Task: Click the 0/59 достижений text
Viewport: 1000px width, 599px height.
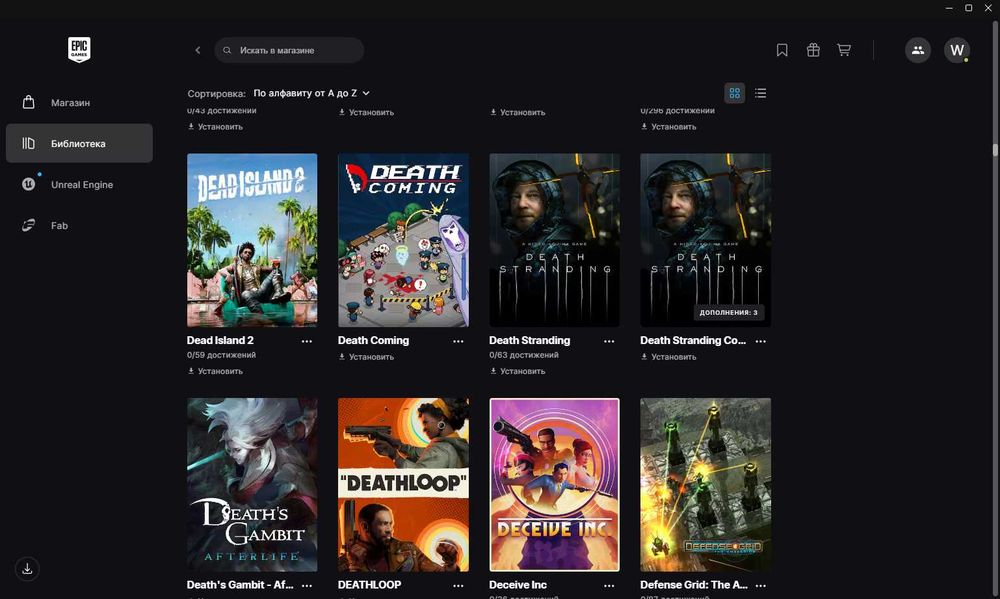Action: [221, 355]
